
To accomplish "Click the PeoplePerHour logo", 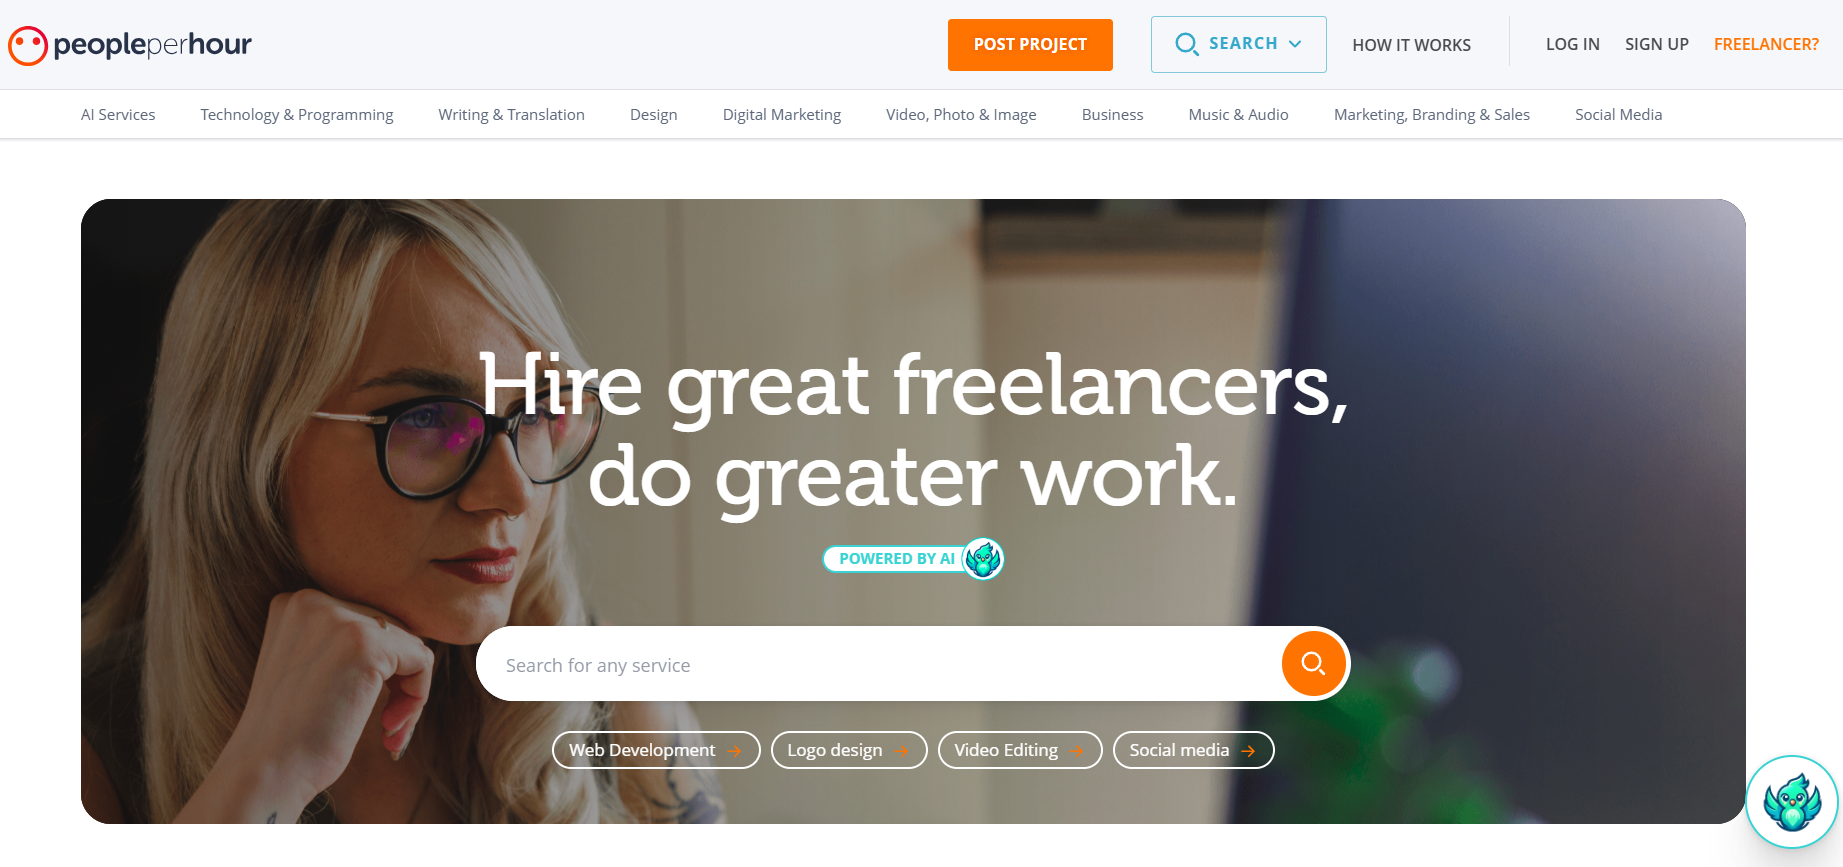I will (x=130, y=45).
